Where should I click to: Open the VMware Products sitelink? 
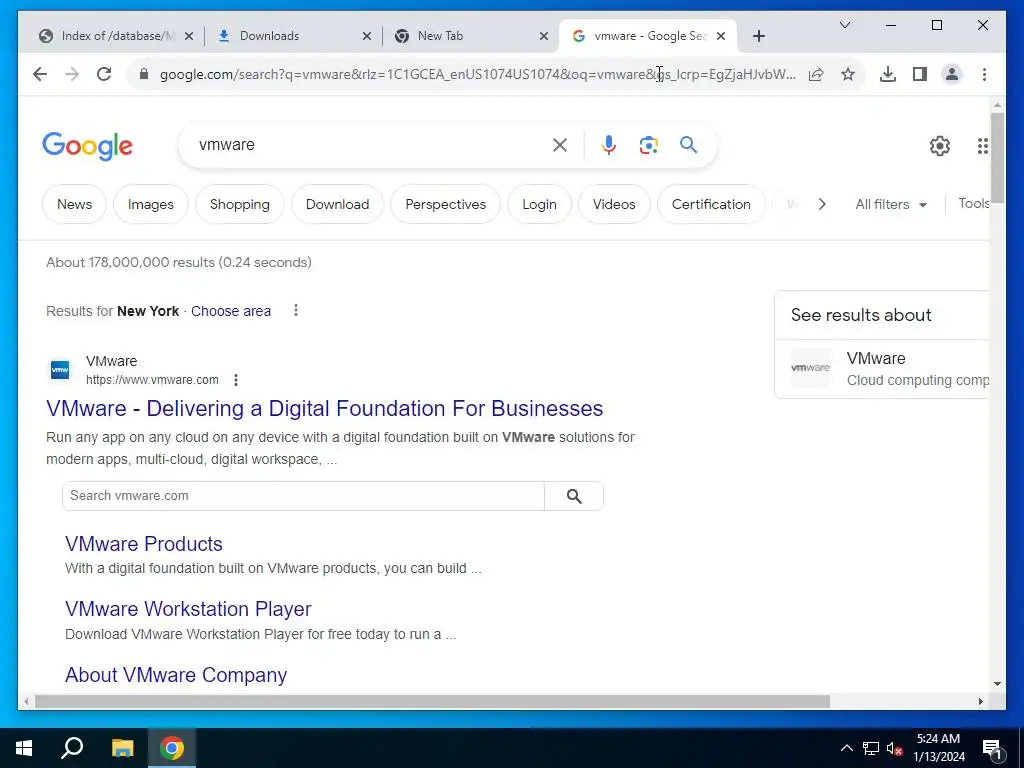(x=144, y=544)
